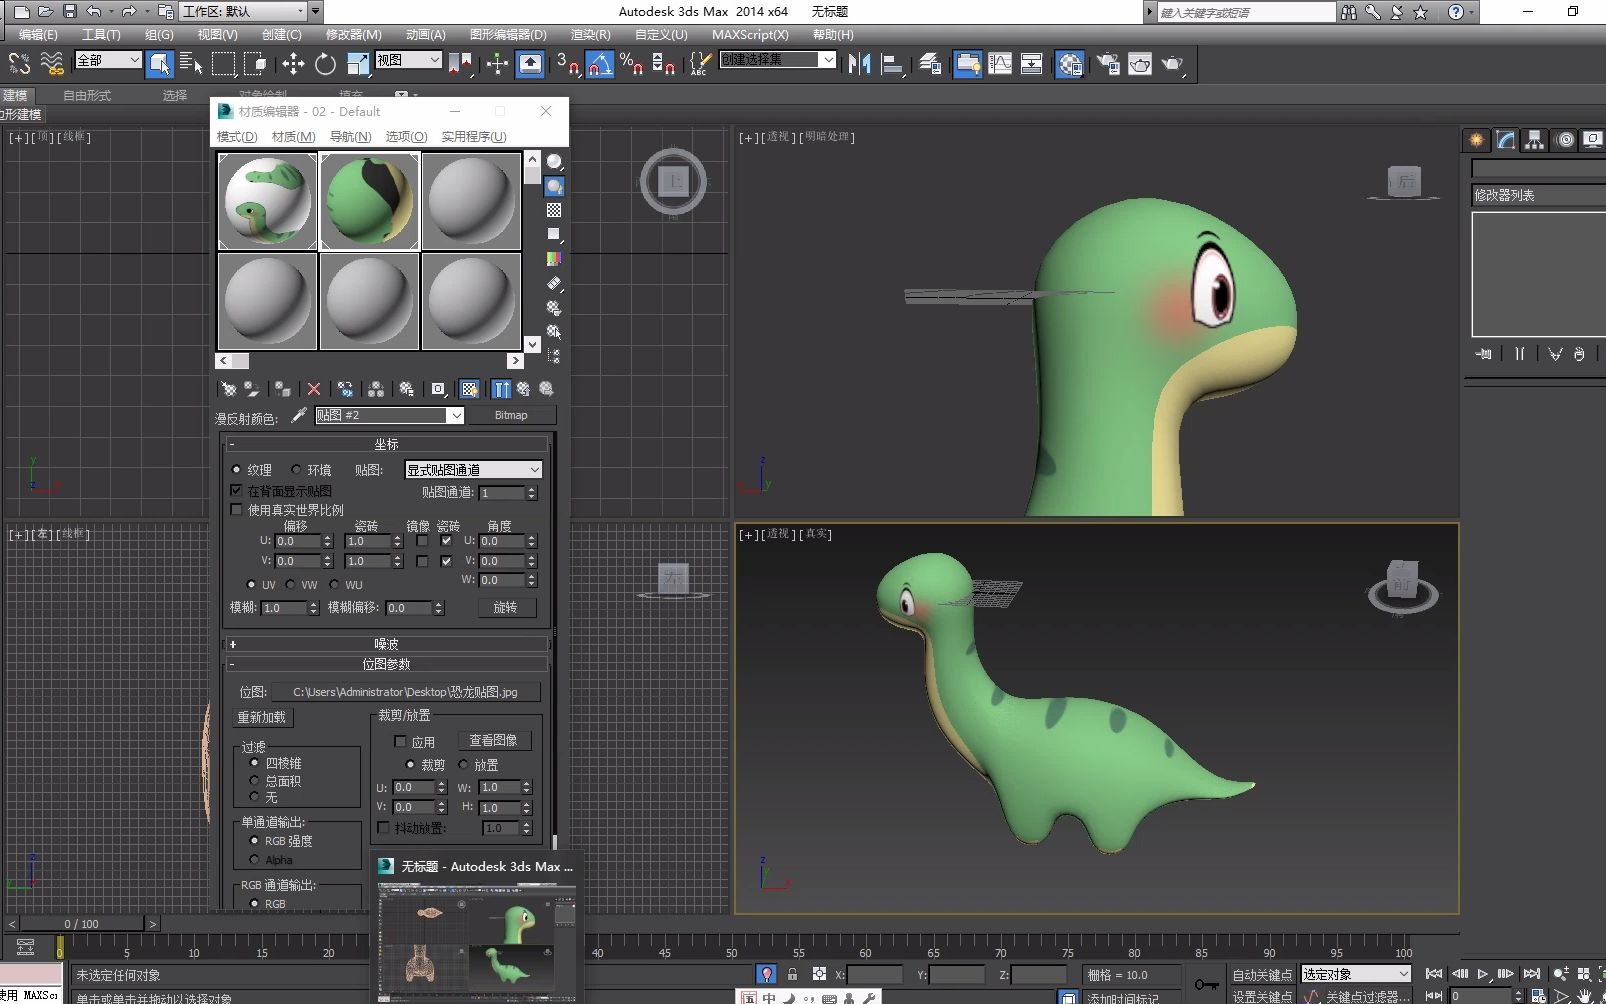Click the Mirror tool icon
The width and height of the screenshot is (1606, 1004).
click(858, 64)
